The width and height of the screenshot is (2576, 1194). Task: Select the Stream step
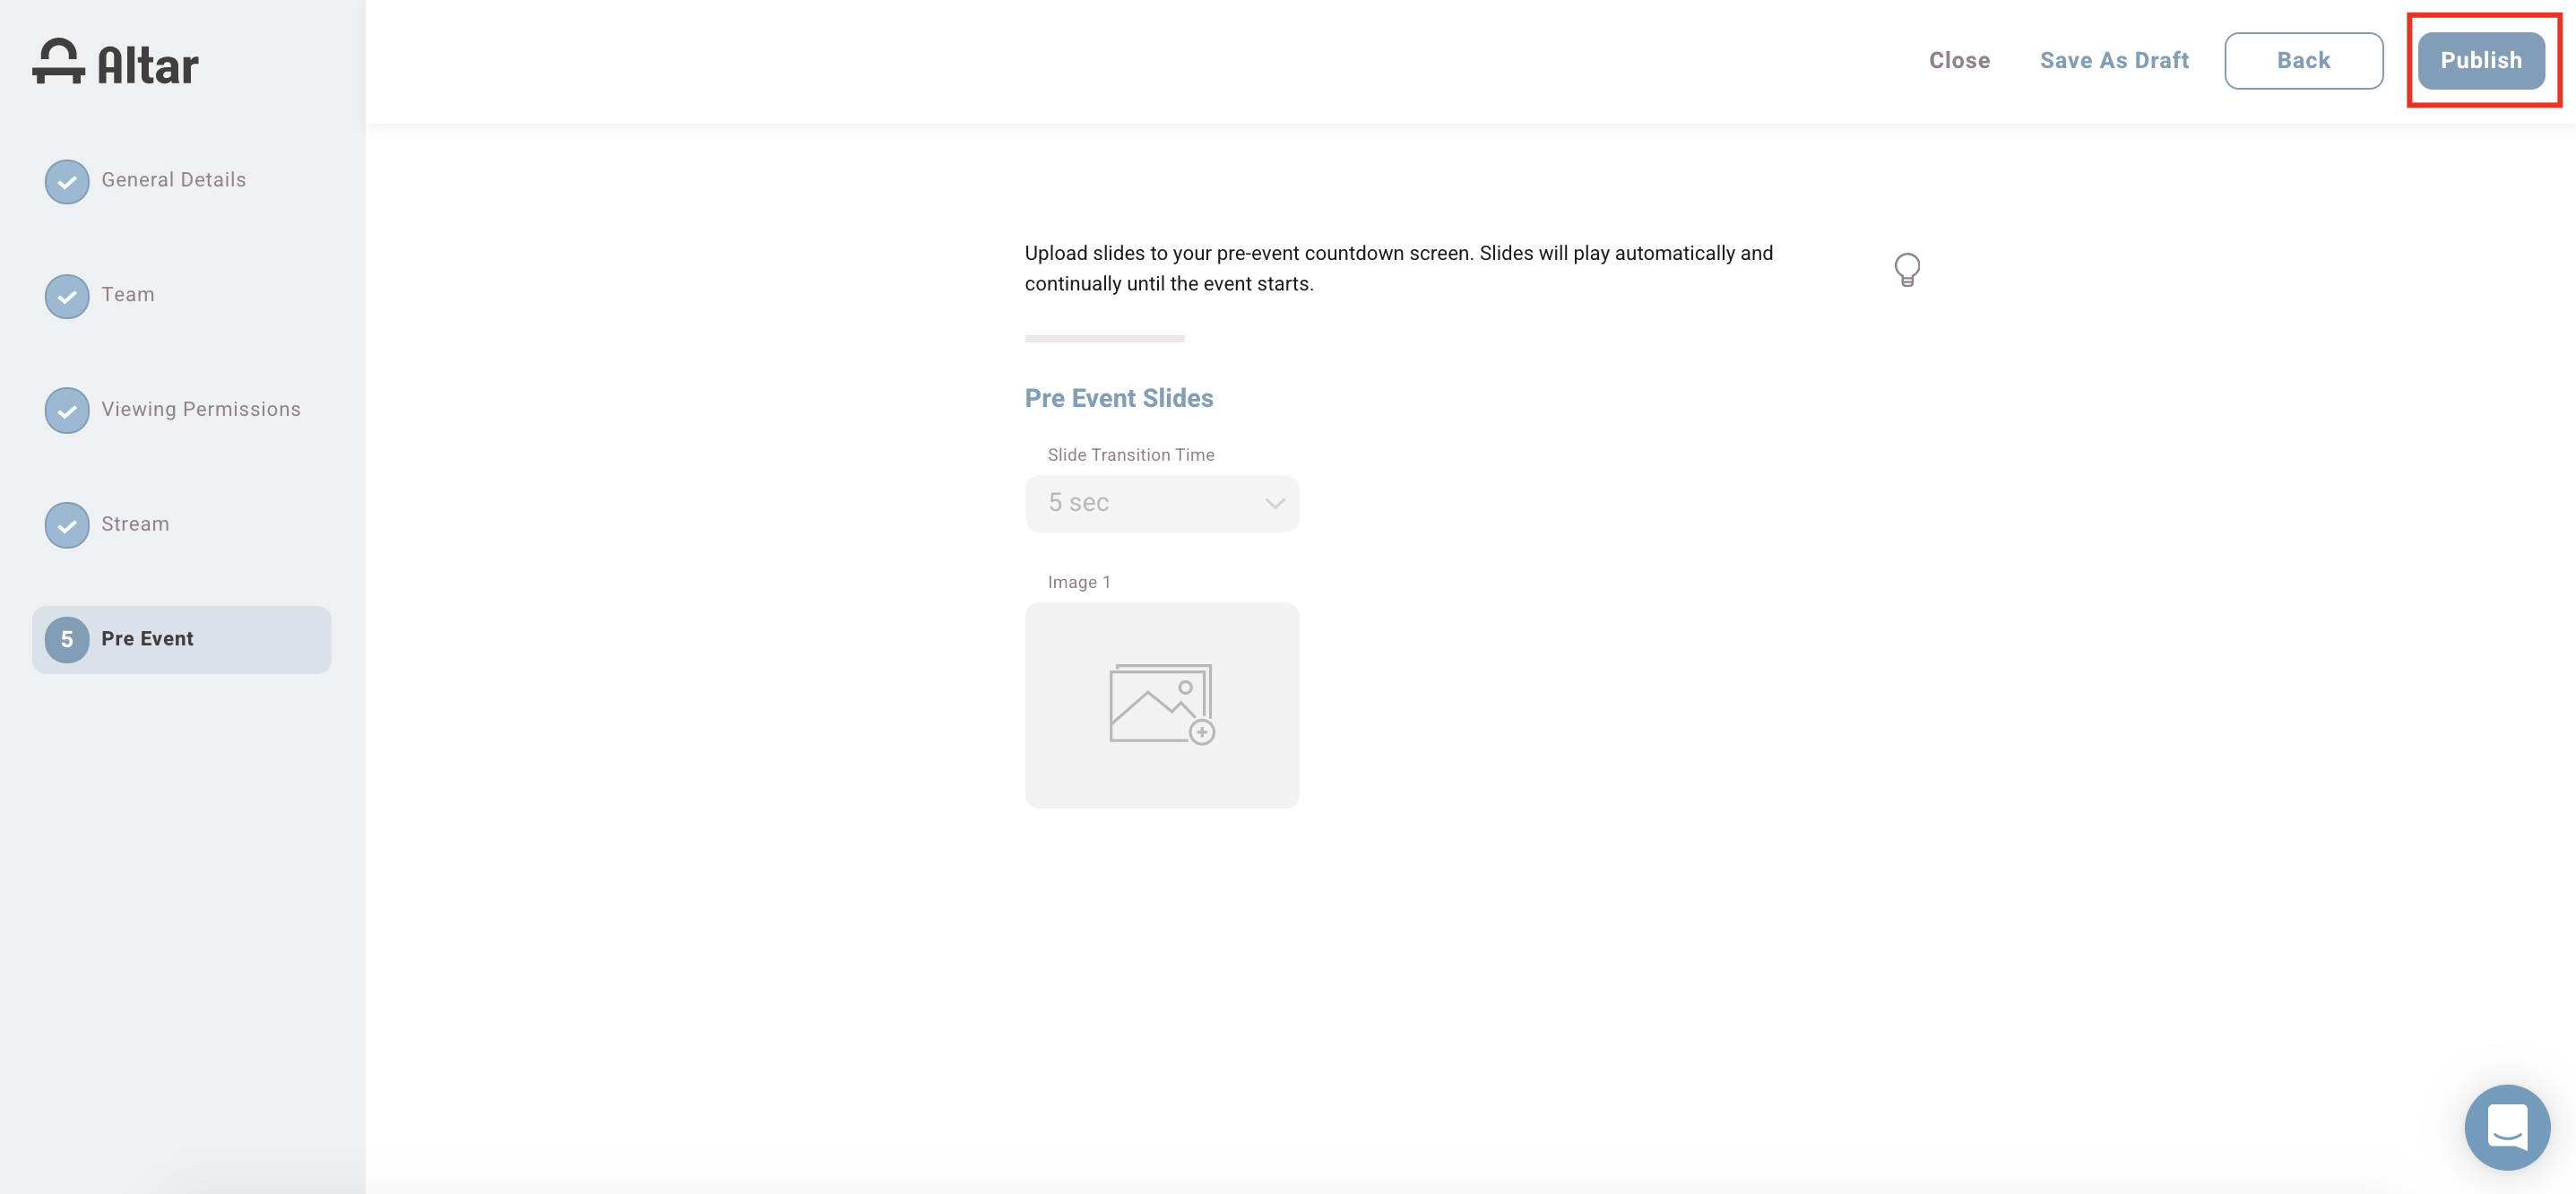(x=135, y=524)
